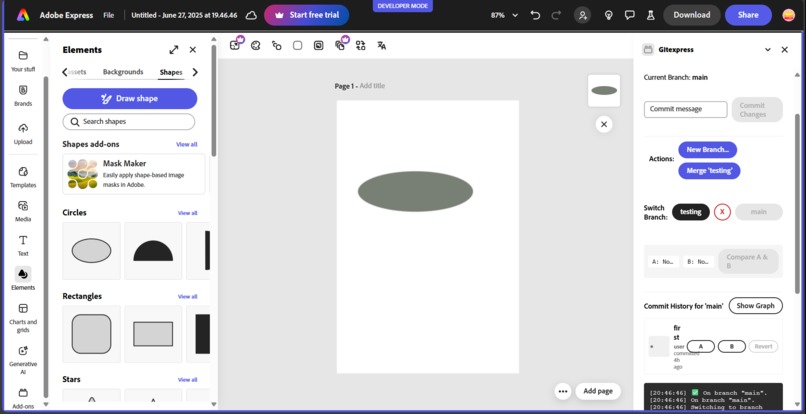The height and width of the screenshot is (414, 806).
Task: Switch to the testing branch
Action: click(691, 212)
